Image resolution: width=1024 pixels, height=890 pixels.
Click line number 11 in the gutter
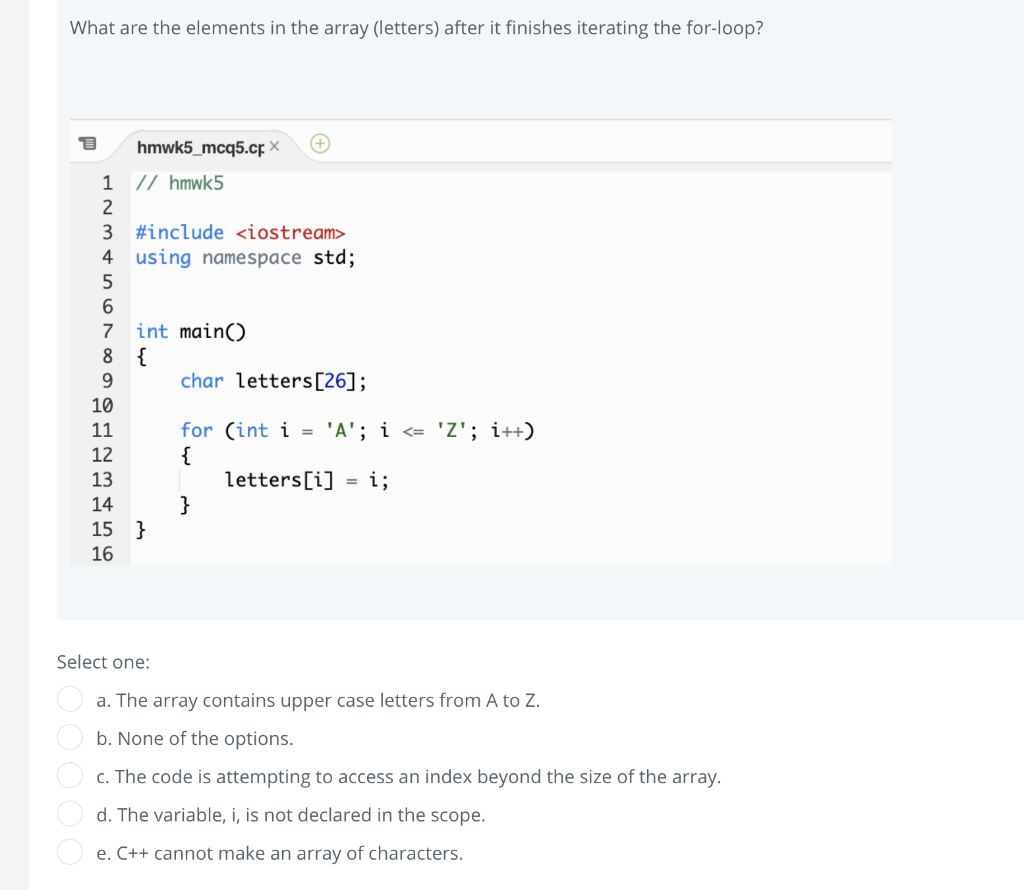(102, 430)
